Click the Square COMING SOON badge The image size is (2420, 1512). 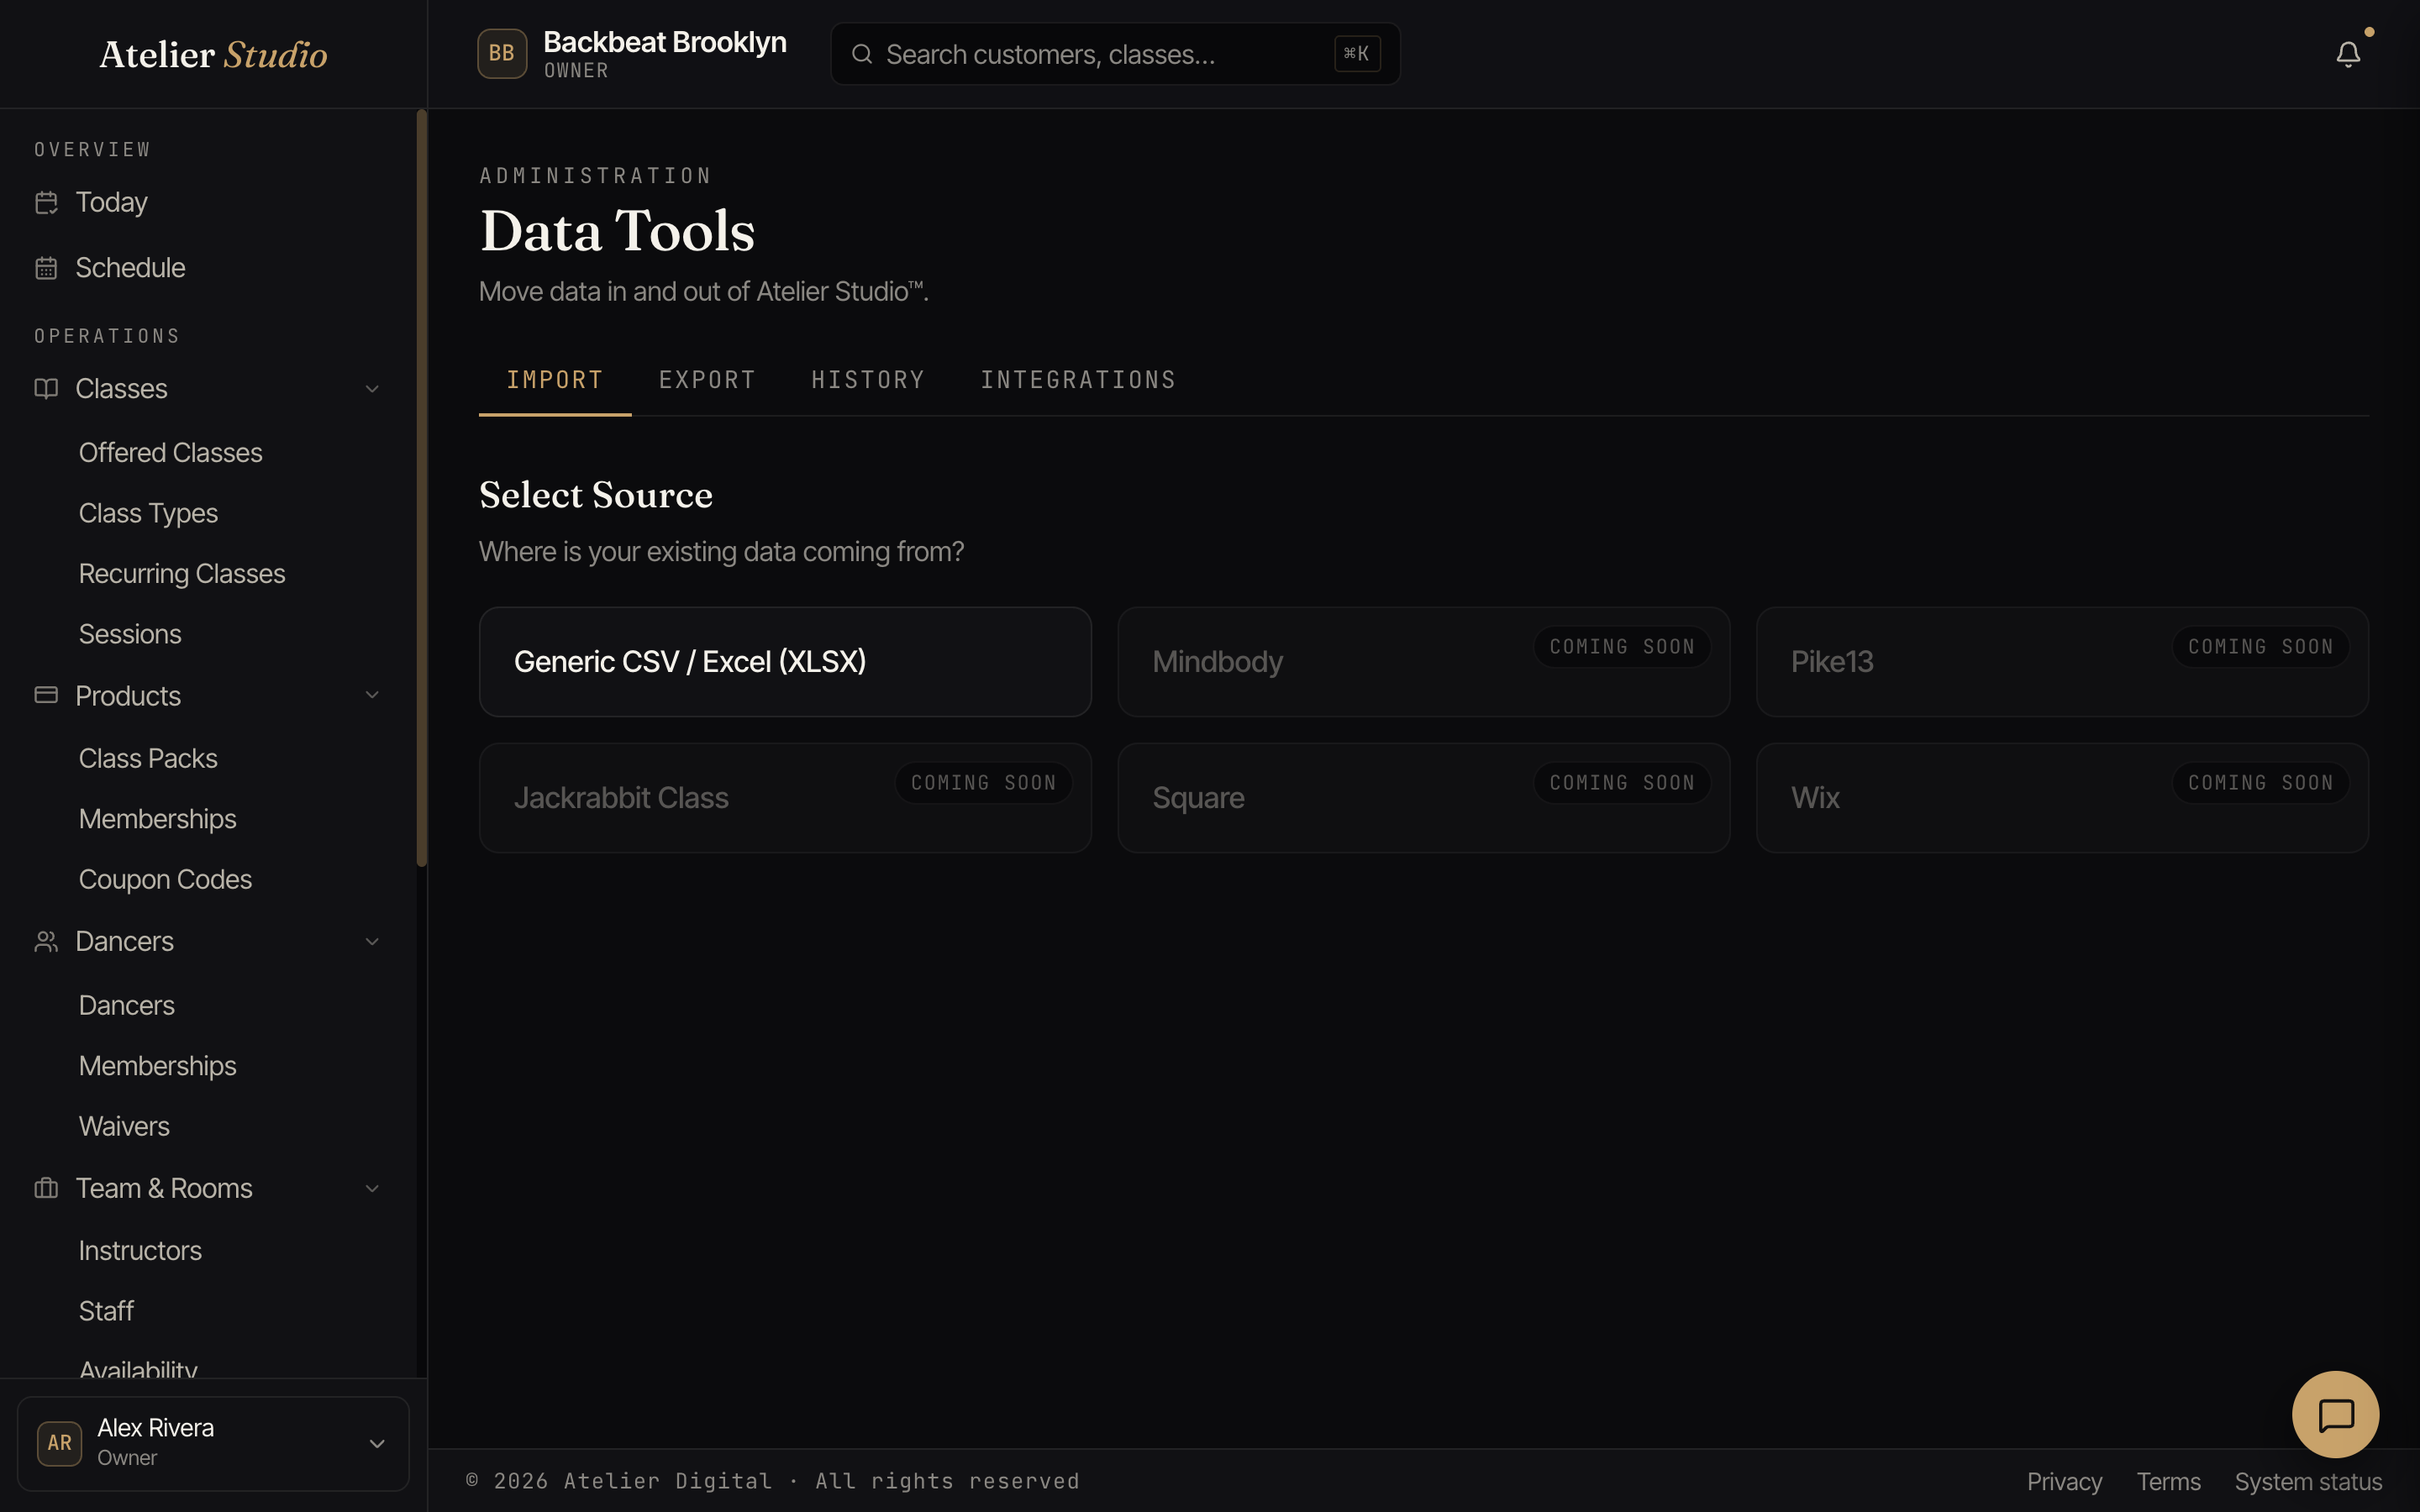click(x=1622, y=783)
